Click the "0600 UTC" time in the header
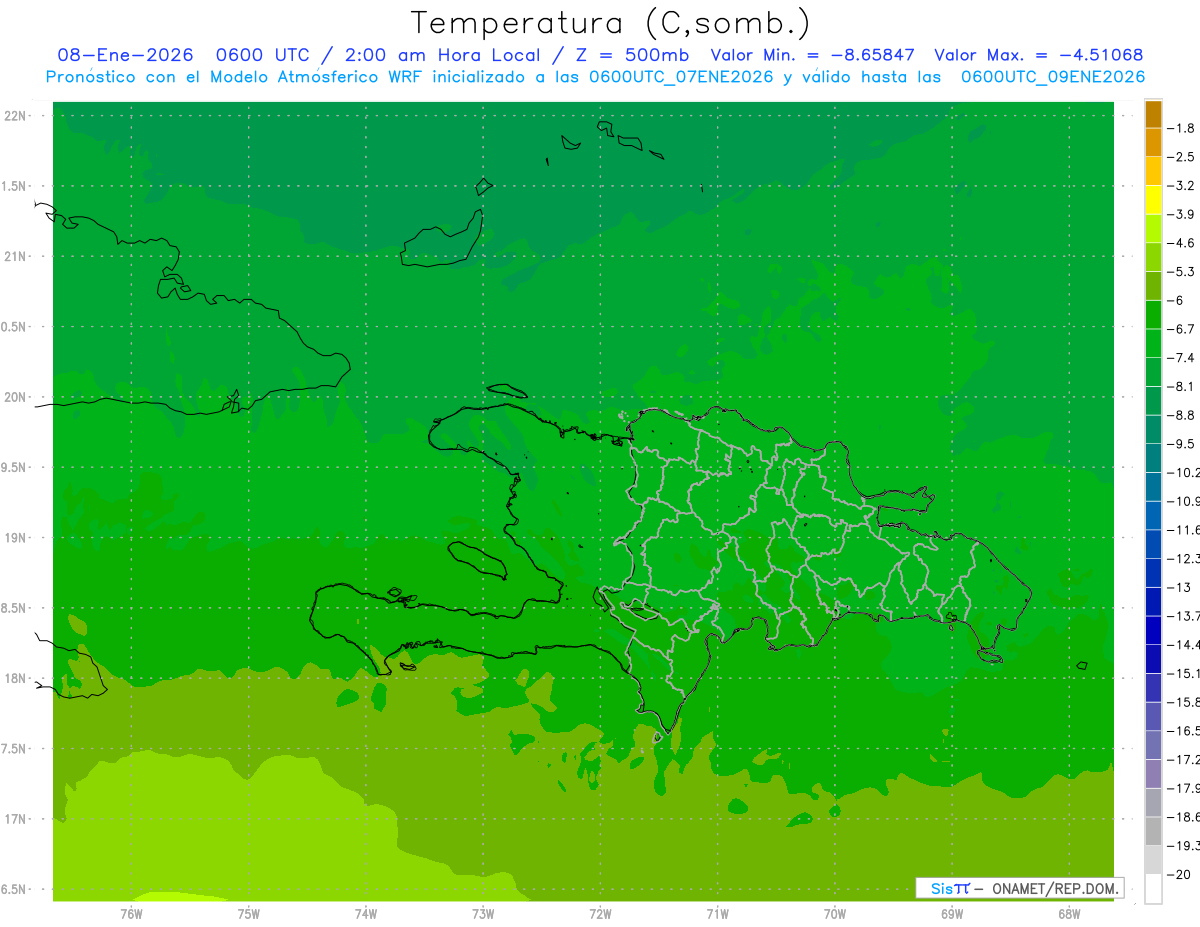Screen dimensions: 1200x927 point(263,56)
